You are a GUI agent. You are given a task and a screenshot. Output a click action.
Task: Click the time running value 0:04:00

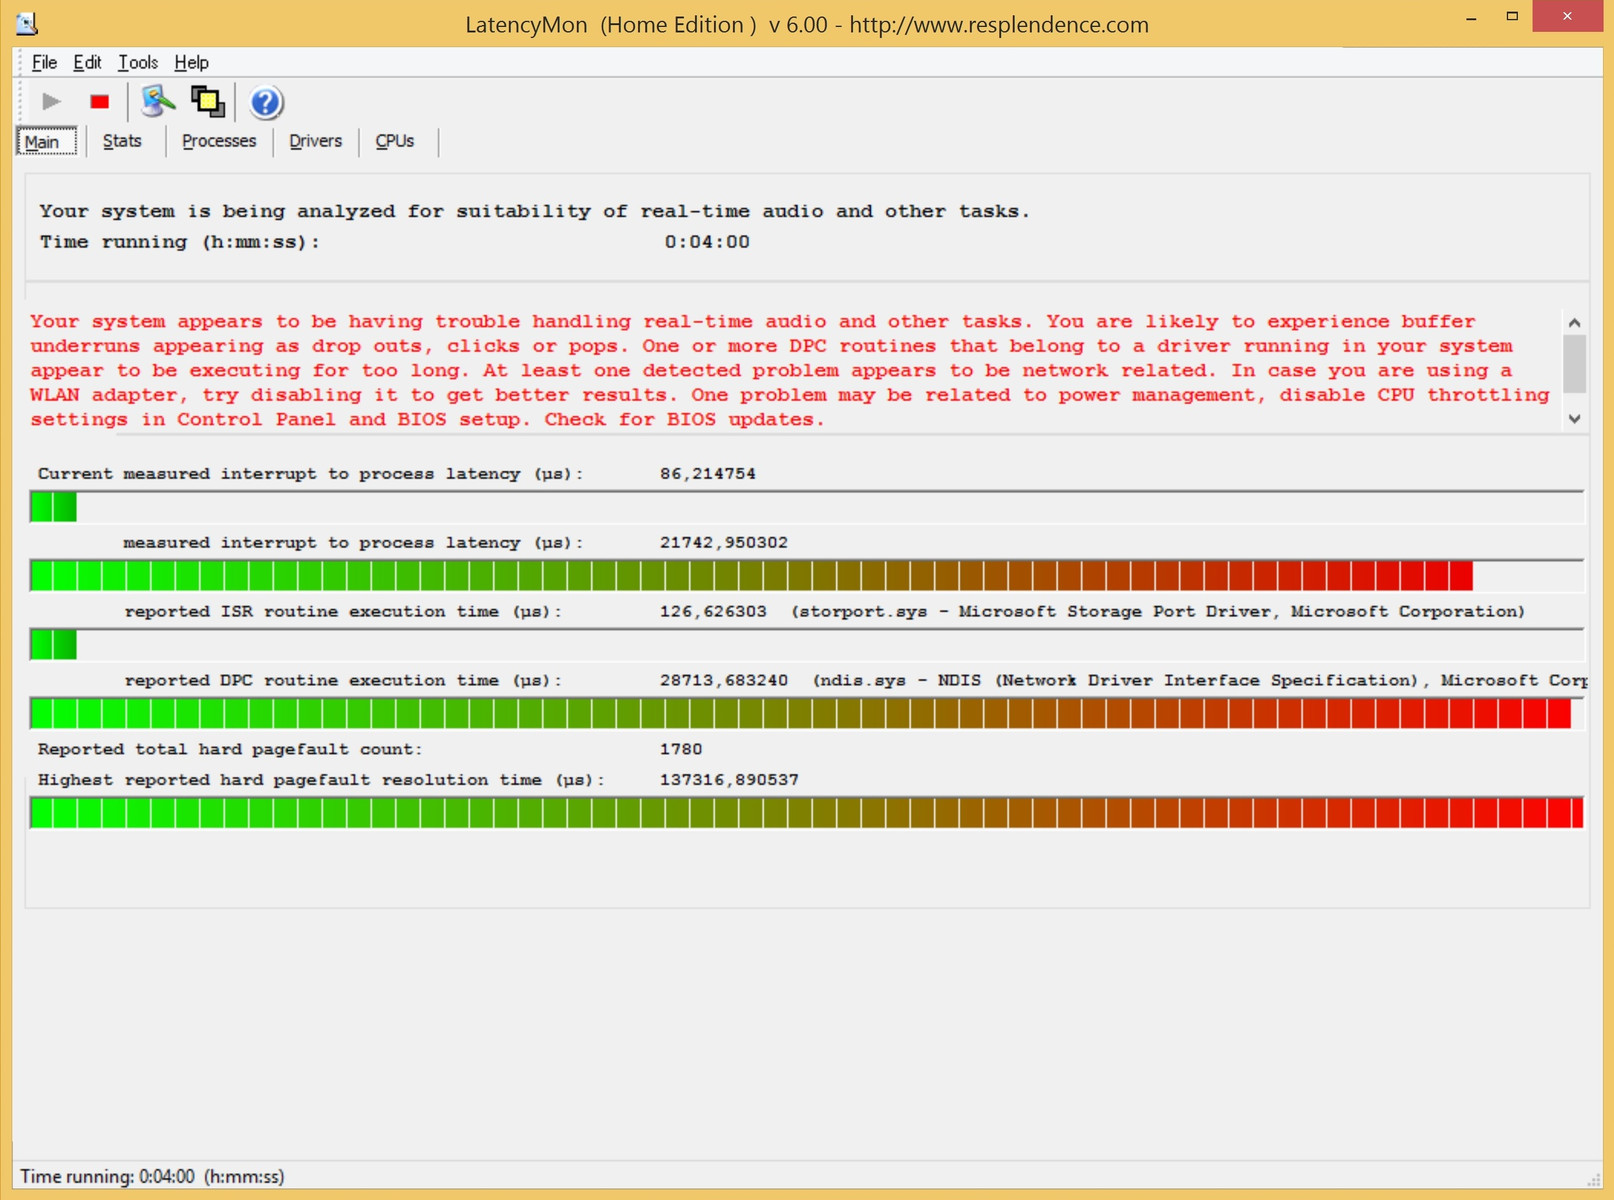click(707, 242)
